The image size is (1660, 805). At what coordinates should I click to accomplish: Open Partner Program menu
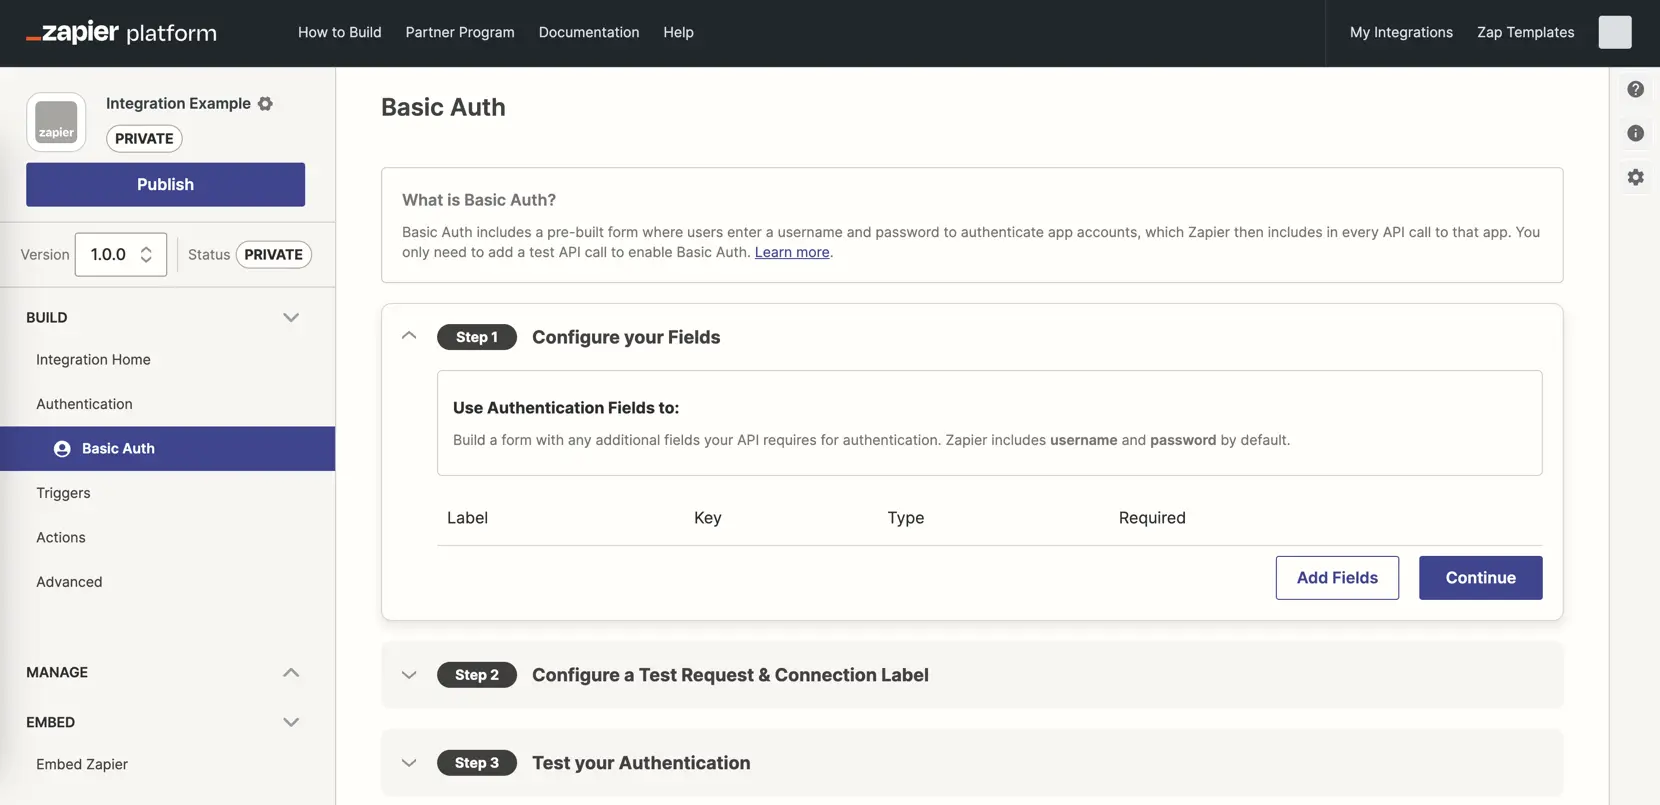[x=460, y=32]
